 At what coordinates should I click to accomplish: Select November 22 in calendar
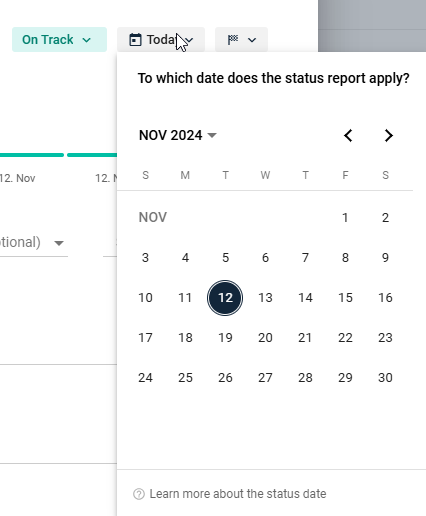tap(345, 338)
